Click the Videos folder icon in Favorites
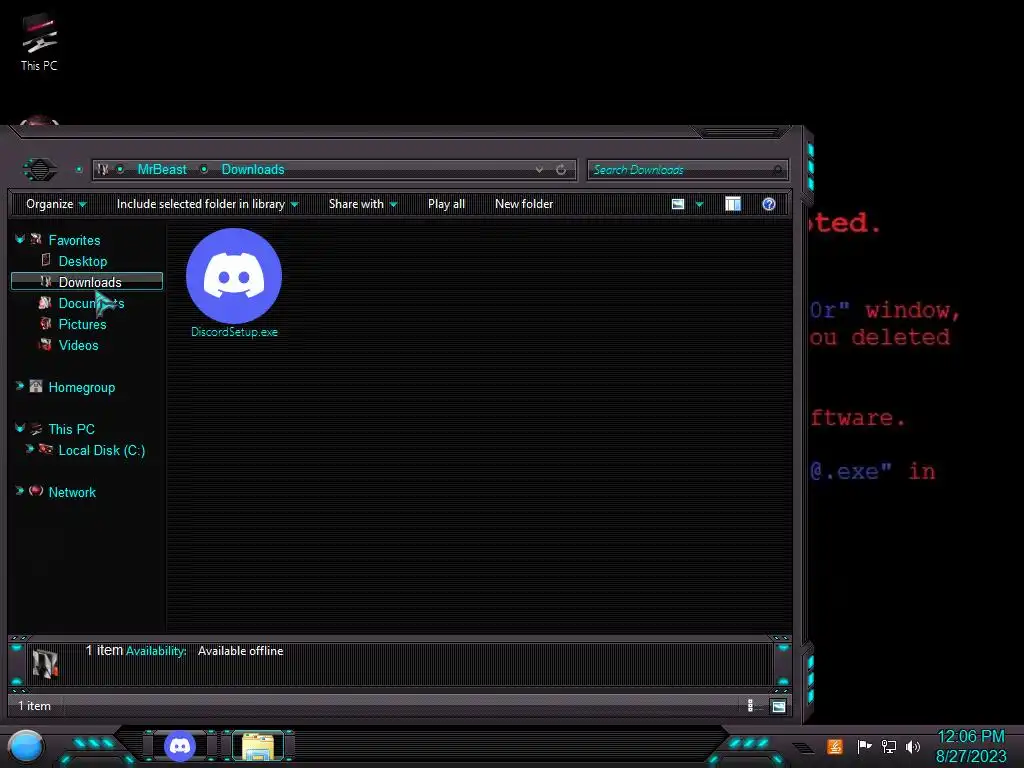 pos(45,344)
